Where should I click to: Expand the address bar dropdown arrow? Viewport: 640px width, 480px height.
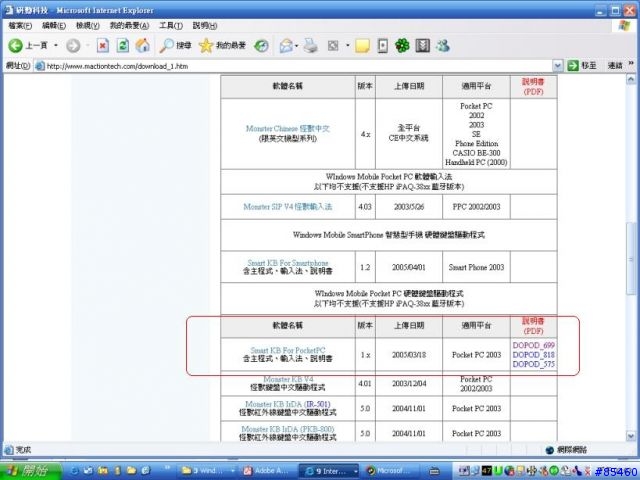pyautogui.click(x=558, y=66)
